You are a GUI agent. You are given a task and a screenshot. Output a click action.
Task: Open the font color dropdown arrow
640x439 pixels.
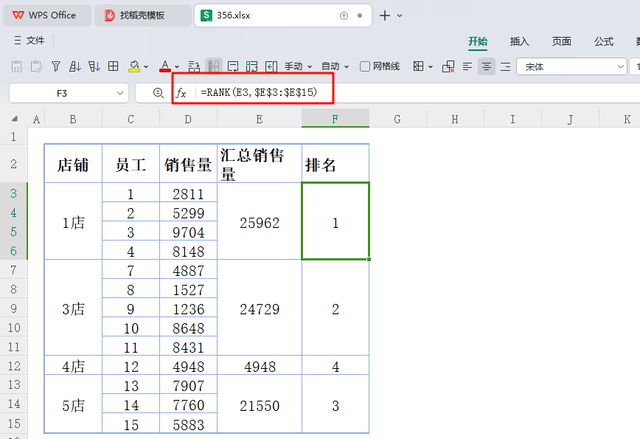177,67
